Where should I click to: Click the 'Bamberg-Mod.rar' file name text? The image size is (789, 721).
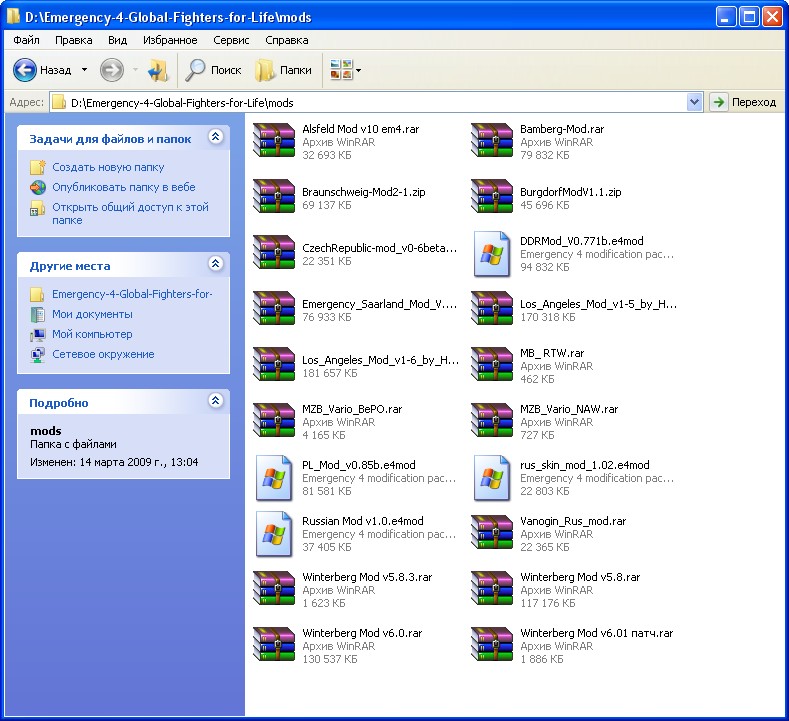click(562, 129)
